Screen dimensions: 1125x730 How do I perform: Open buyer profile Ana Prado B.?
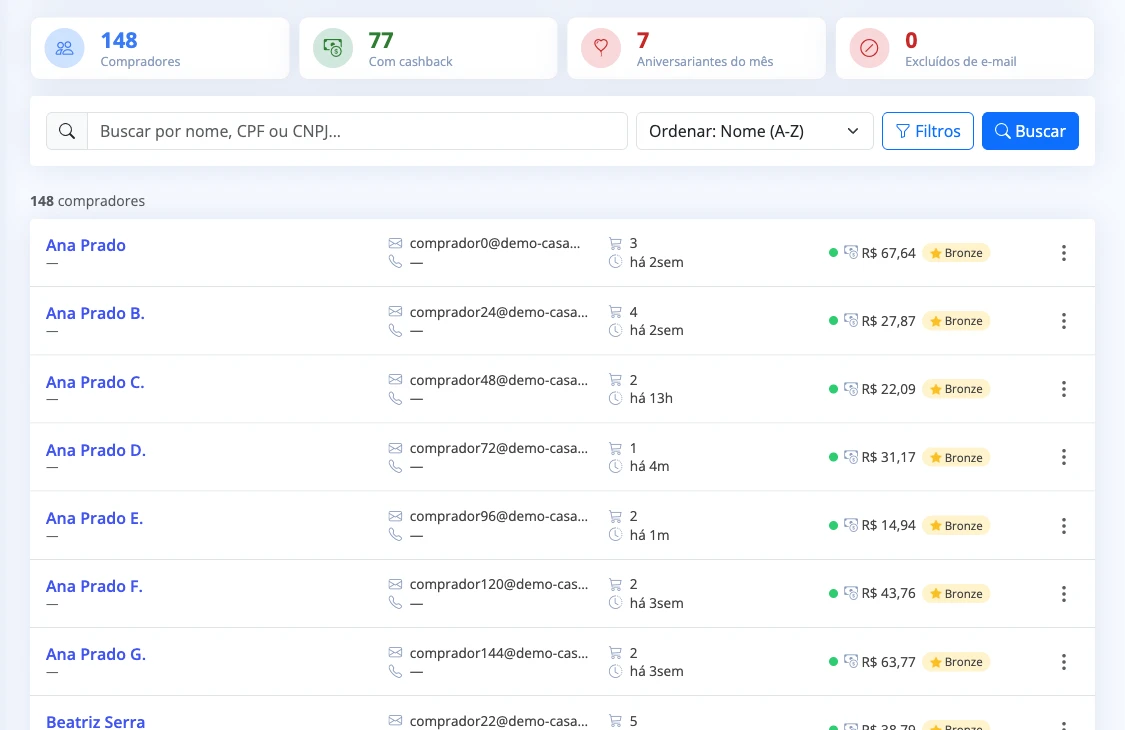click(95, 314)
